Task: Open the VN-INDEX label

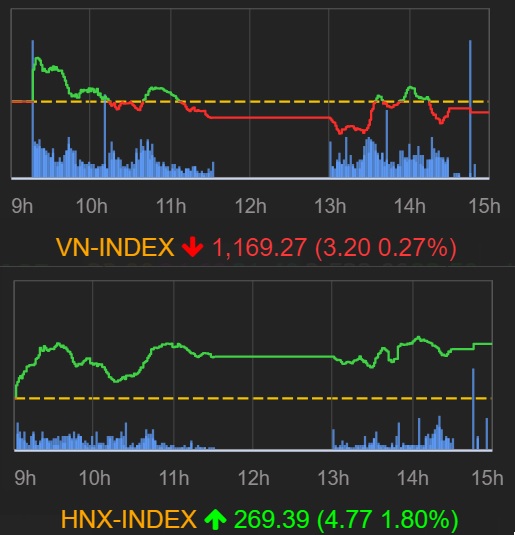Action: (x=115, y=247)
